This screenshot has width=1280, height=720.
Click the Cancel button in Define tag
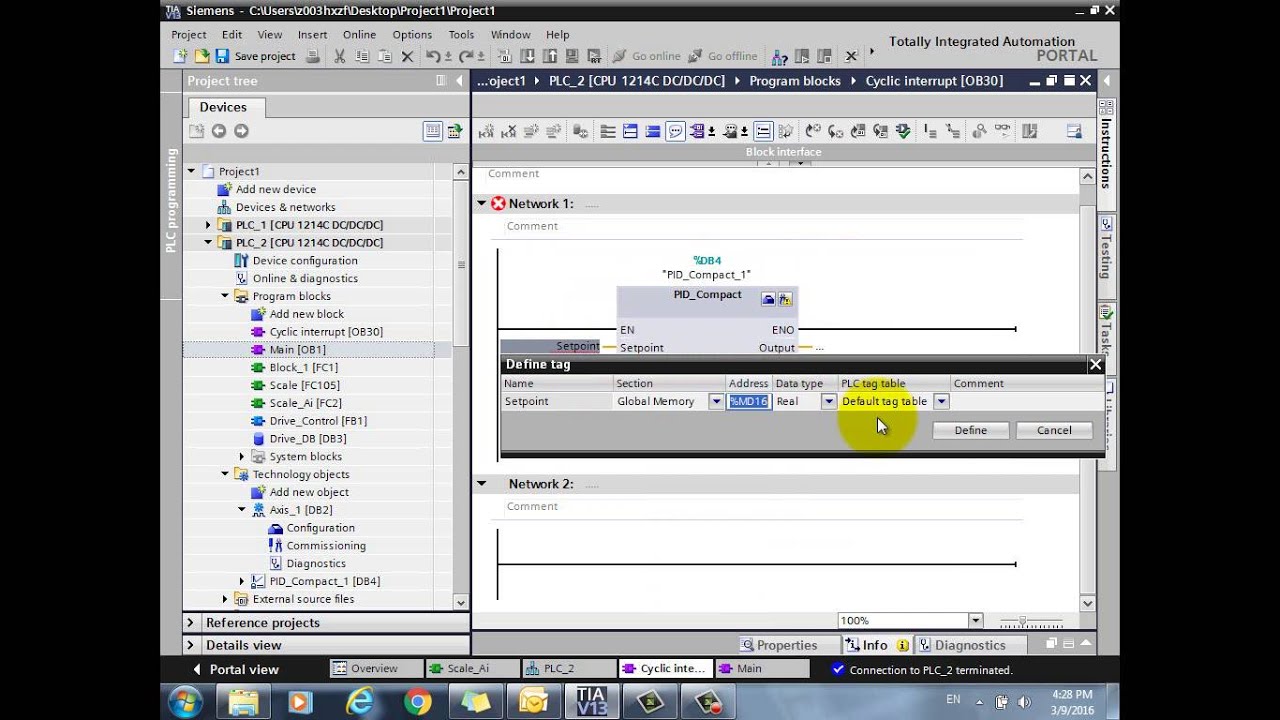(x=1054, y=430)
